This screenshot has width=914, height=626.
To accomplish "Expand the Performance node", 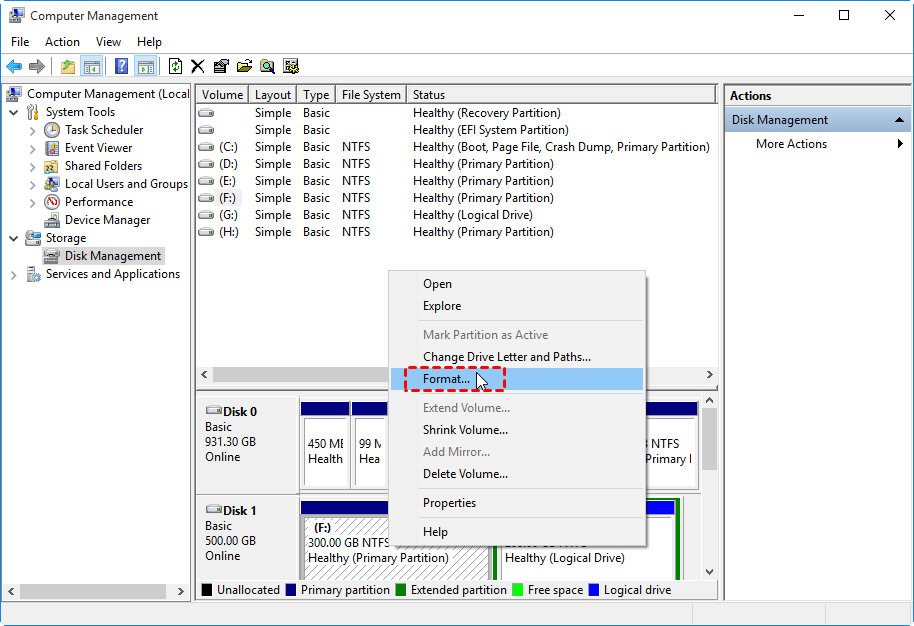I will coord(33,203).
